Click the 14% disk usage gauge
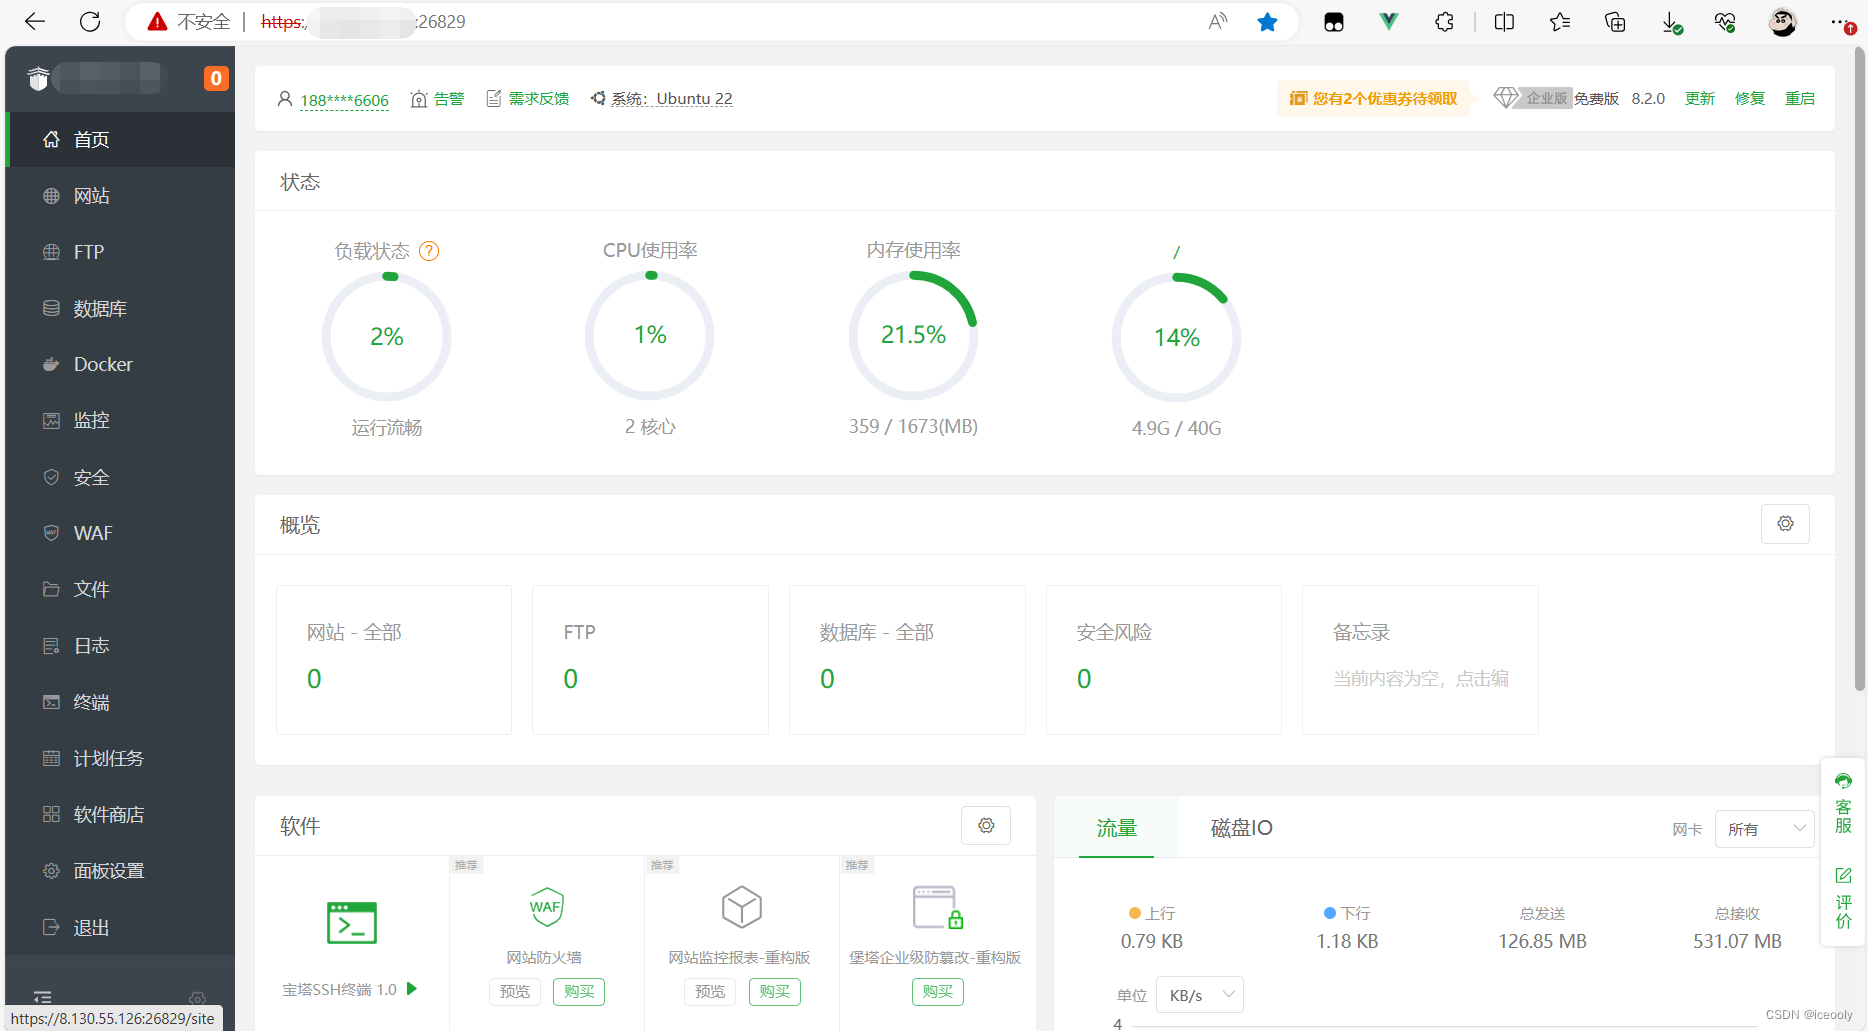The image size is (1868, 1031). 1177,337
